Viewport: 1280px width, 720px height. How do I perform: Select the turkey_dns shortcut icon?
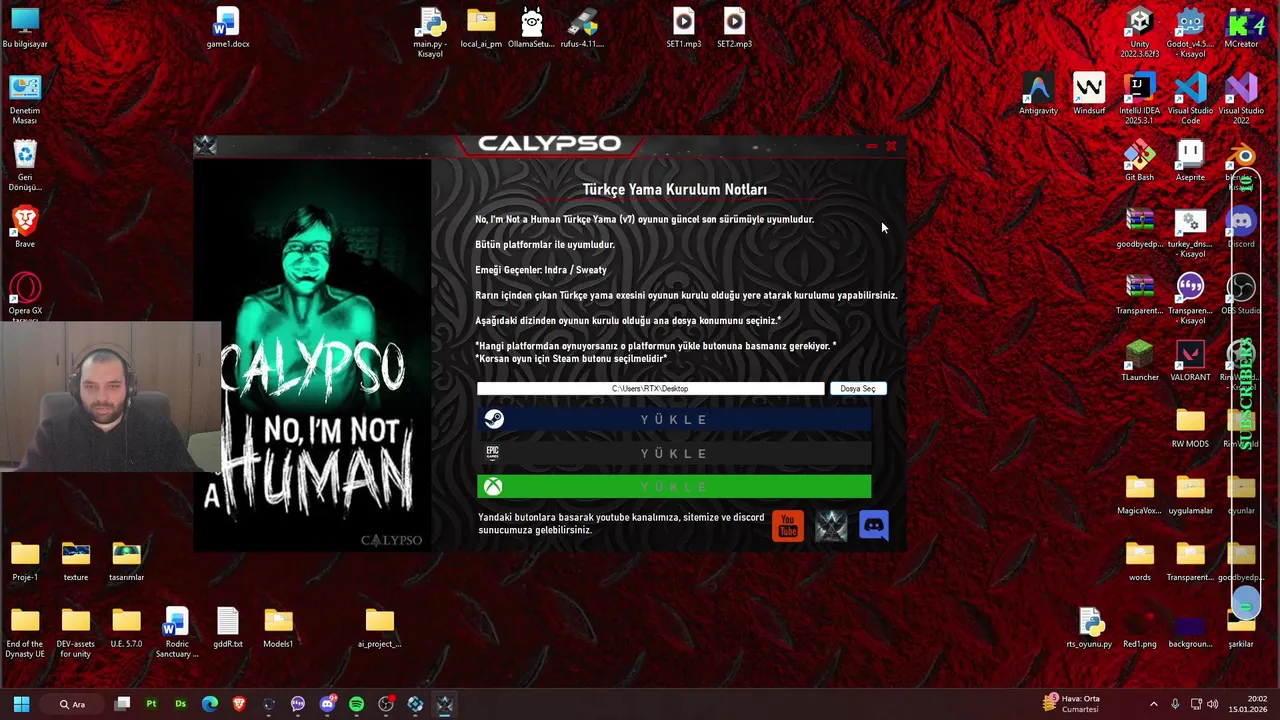1190,233
